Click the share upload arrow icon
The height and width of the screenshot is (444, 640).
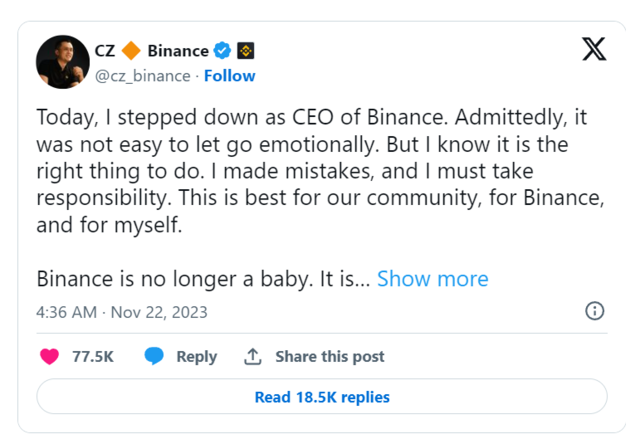(254, 356)
